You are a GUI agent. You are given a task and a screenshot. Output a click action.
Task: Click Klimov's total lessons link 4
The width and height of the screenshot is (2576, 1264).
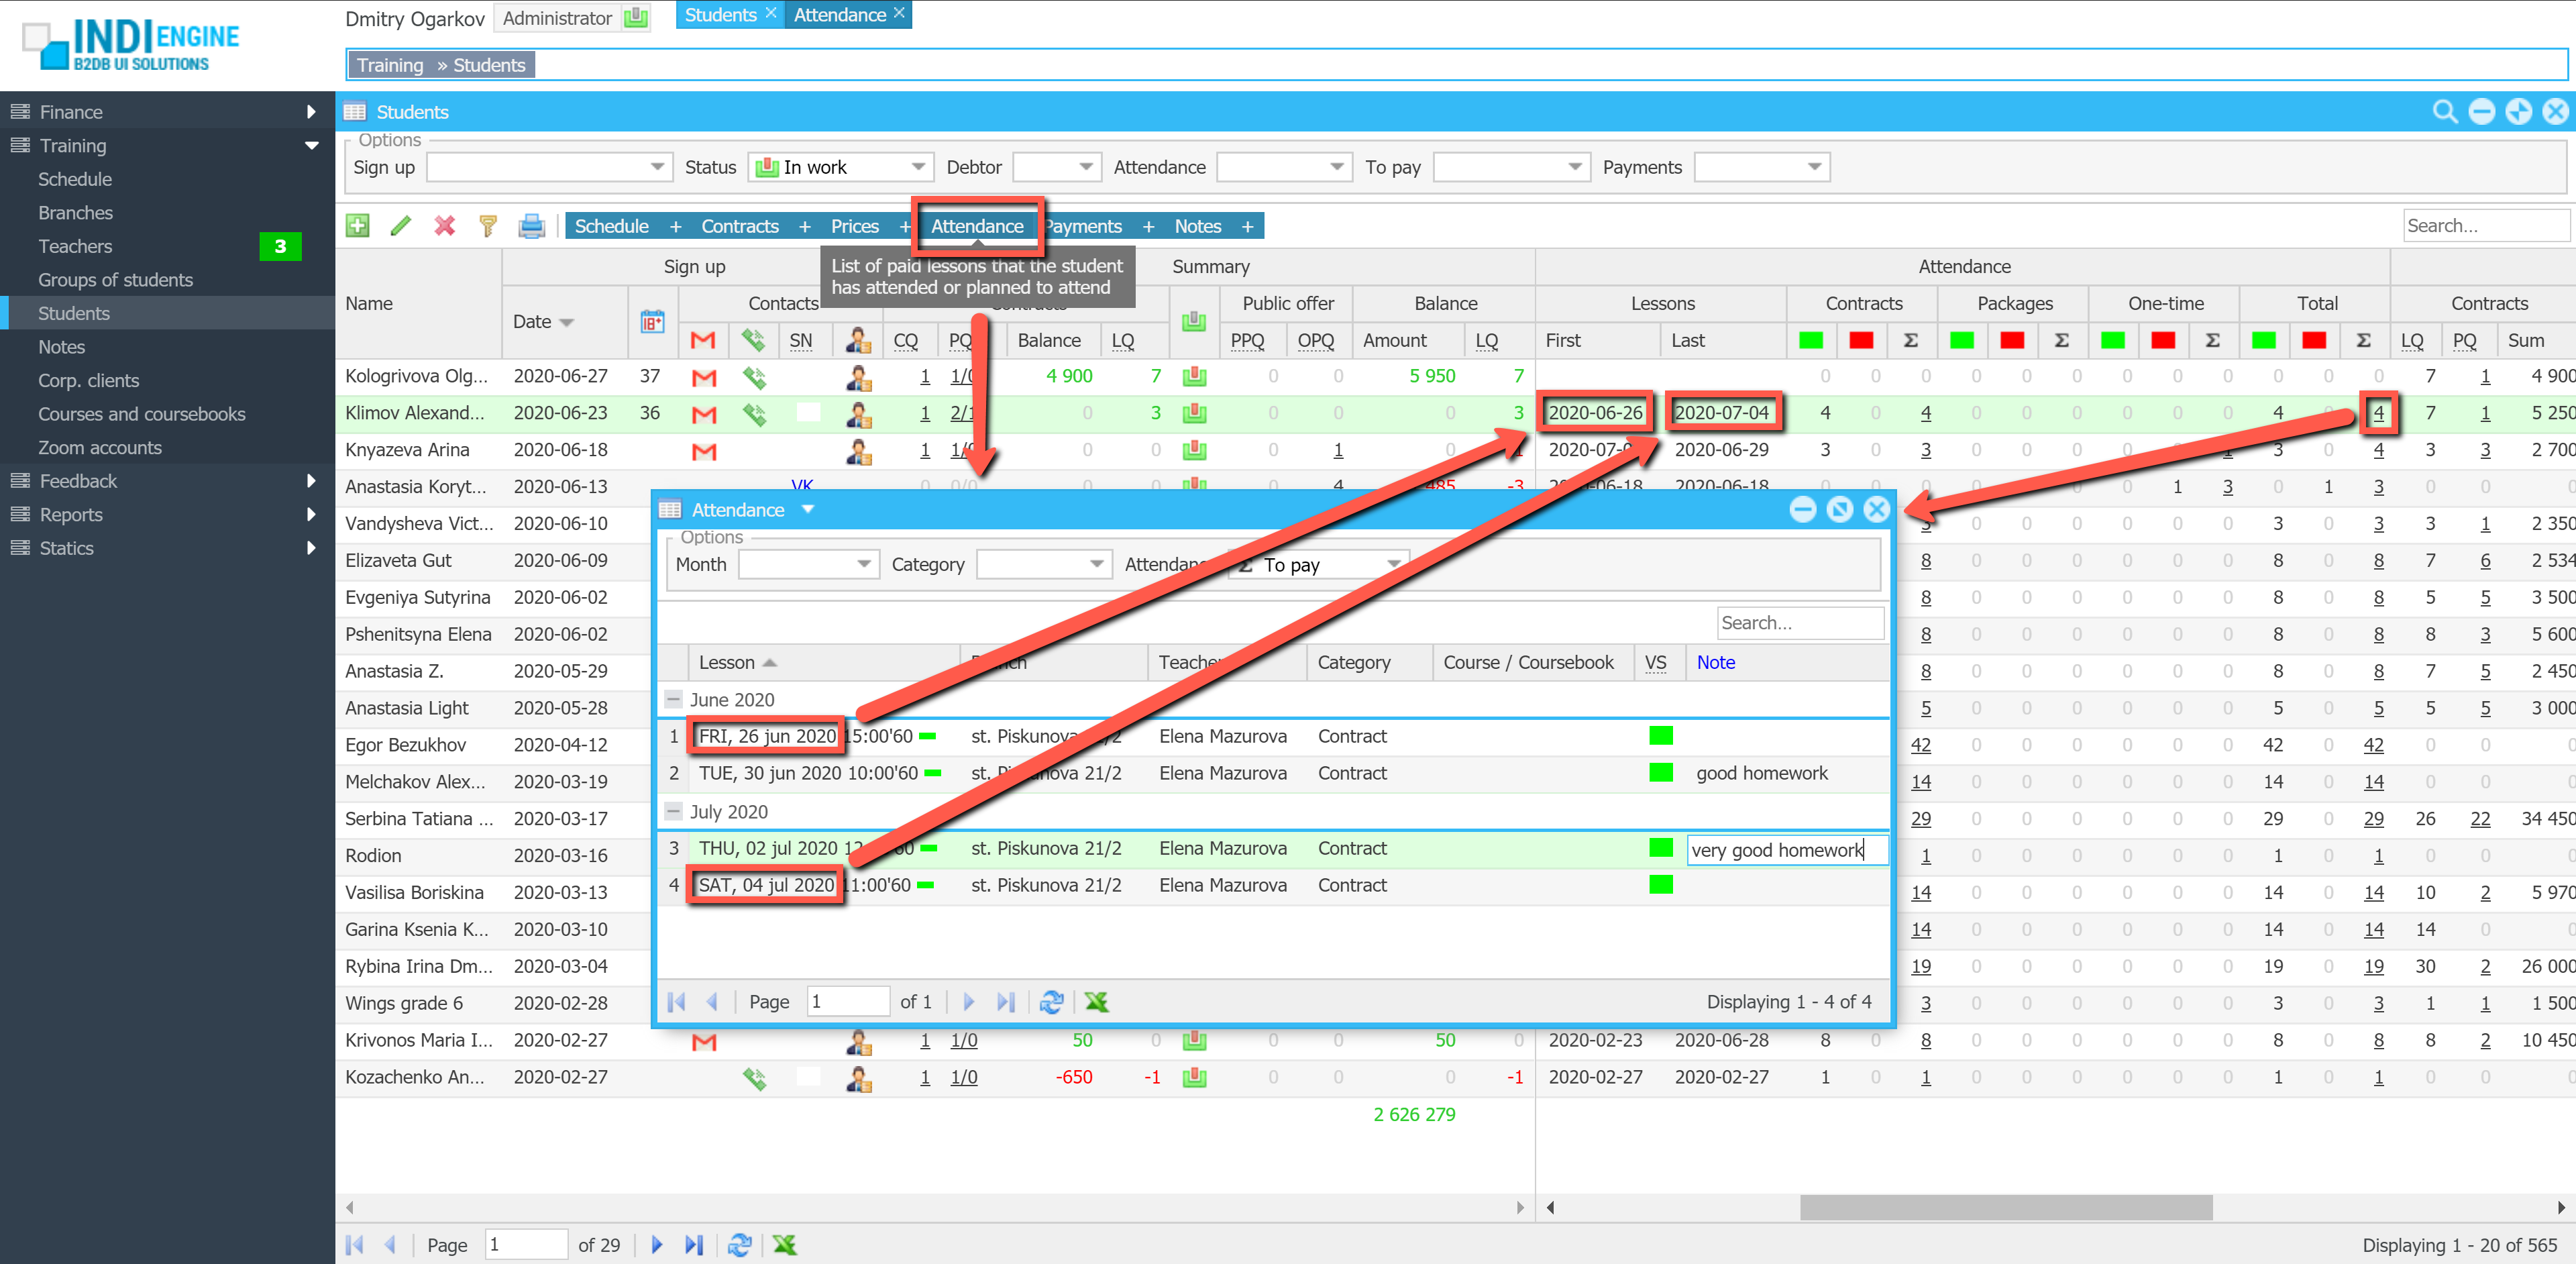point(2378,413)
